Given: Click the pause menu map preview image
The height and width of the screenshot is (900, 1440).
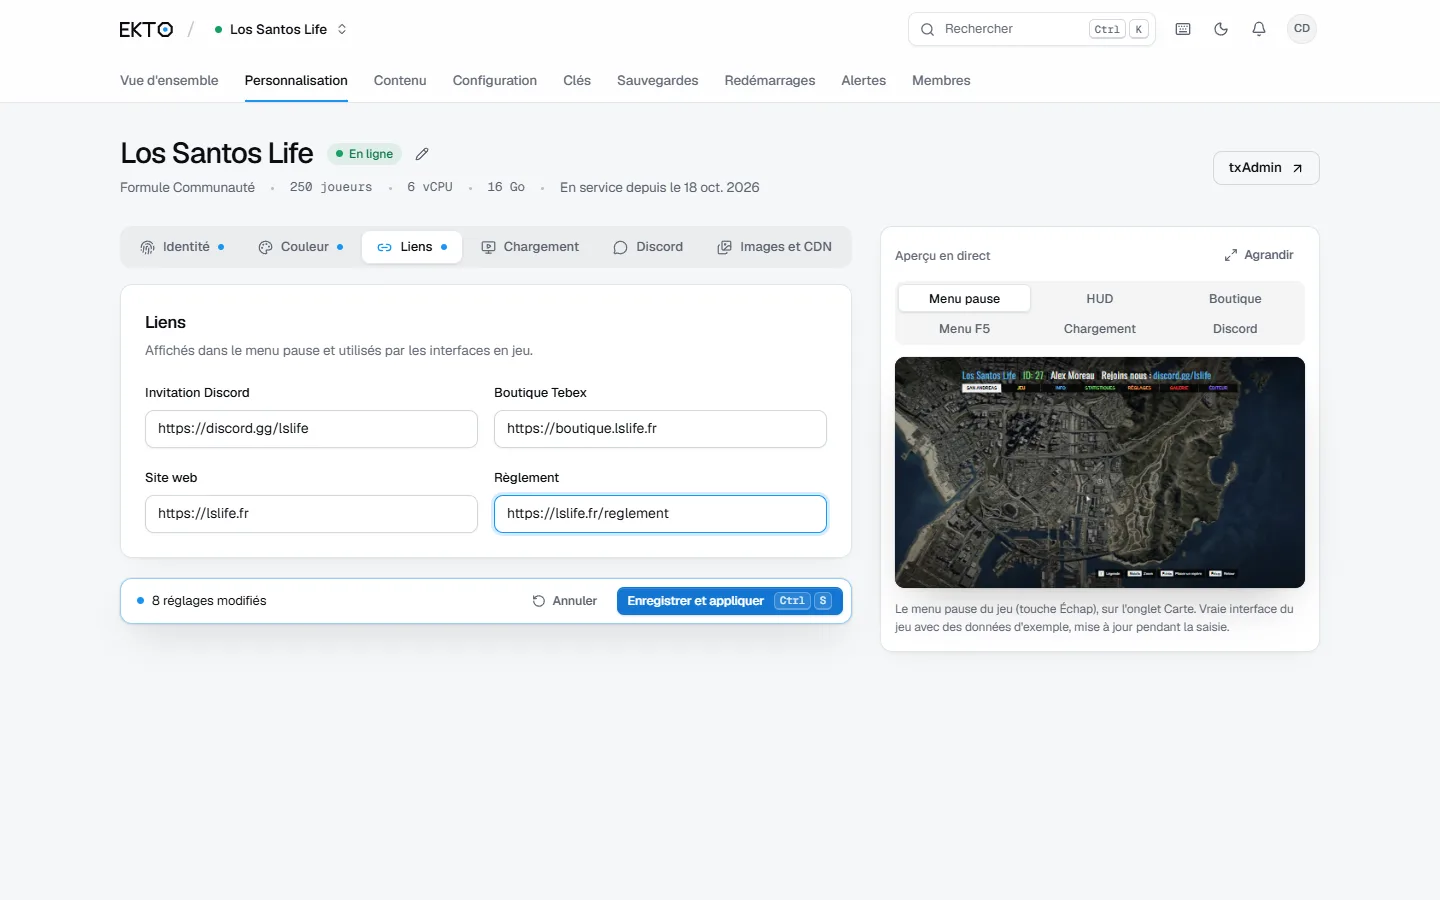Looking at the screenshot, I should (x=1100, y=472).
